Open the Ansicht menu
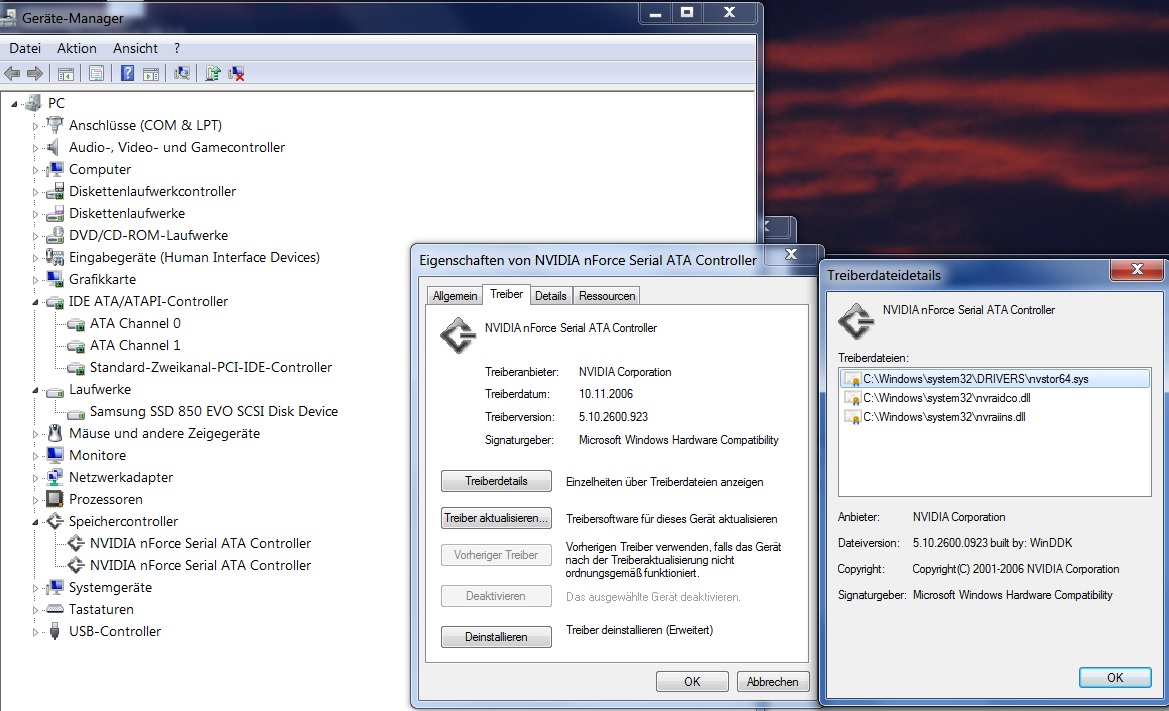The height and width of the screenshot is (711, 1169). point(135,48)
